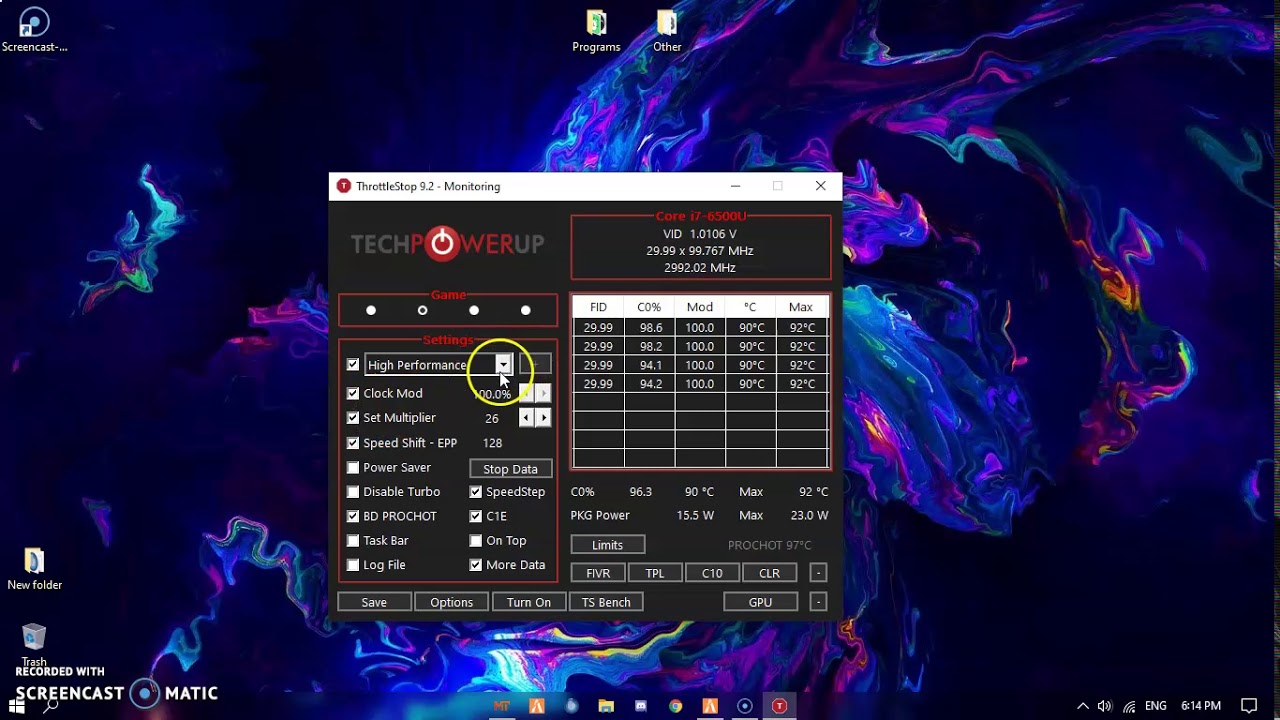Toggle the High Performance power plan checkbox
This screenshot has height=720, width=1280.
(x=353, y=365)
